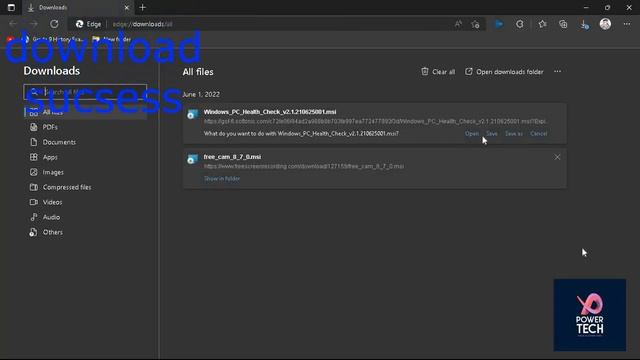Open the Downloads toolbar icon
This screenshot has width=640, height=360.
(x=584, y=24)
